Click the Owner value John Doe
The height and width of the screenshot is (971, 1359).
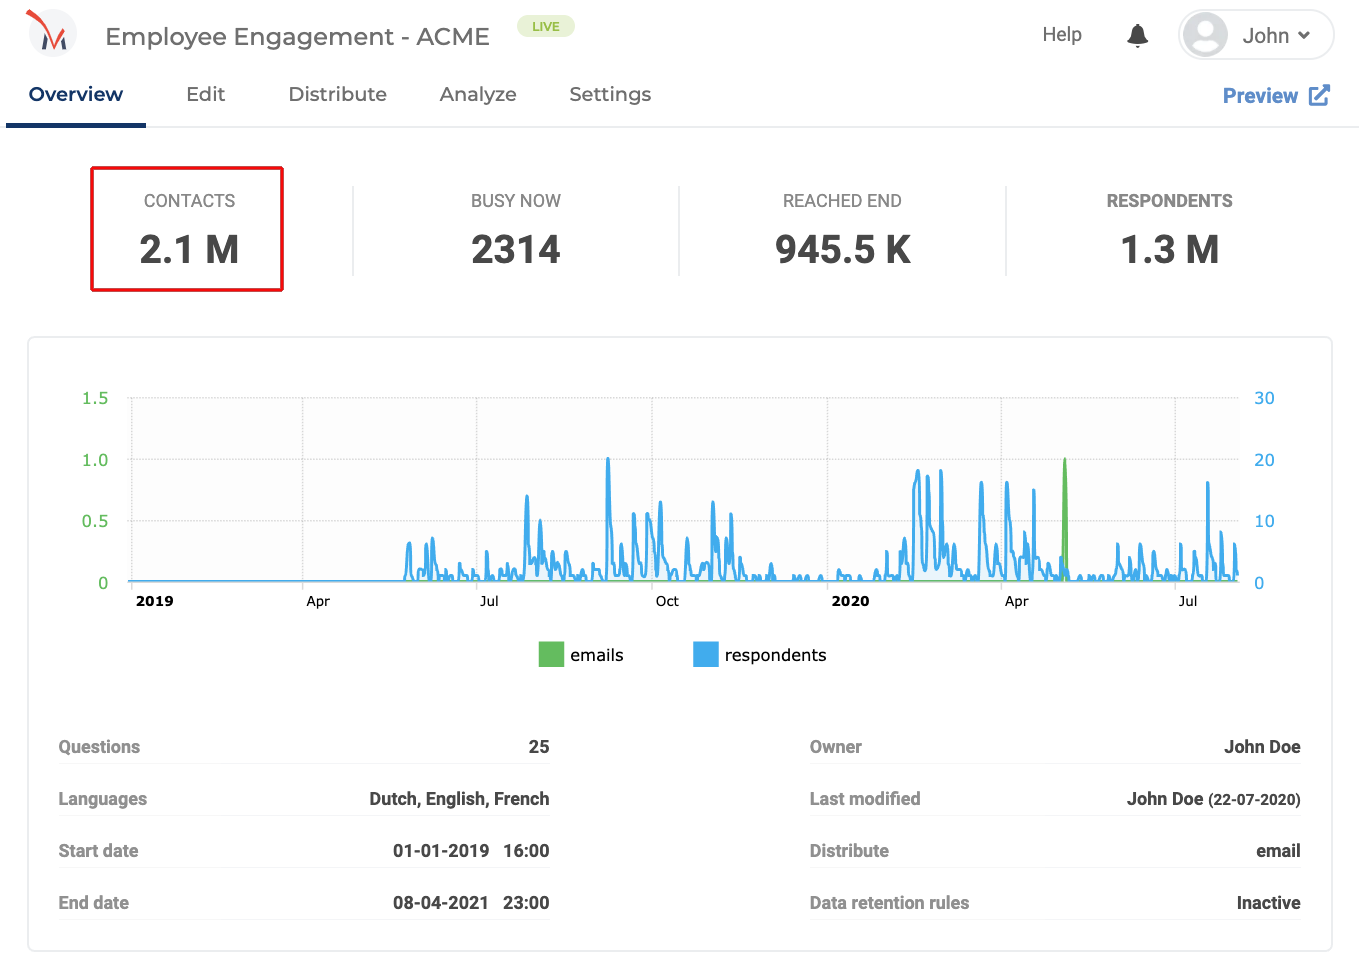[1262, 747]
